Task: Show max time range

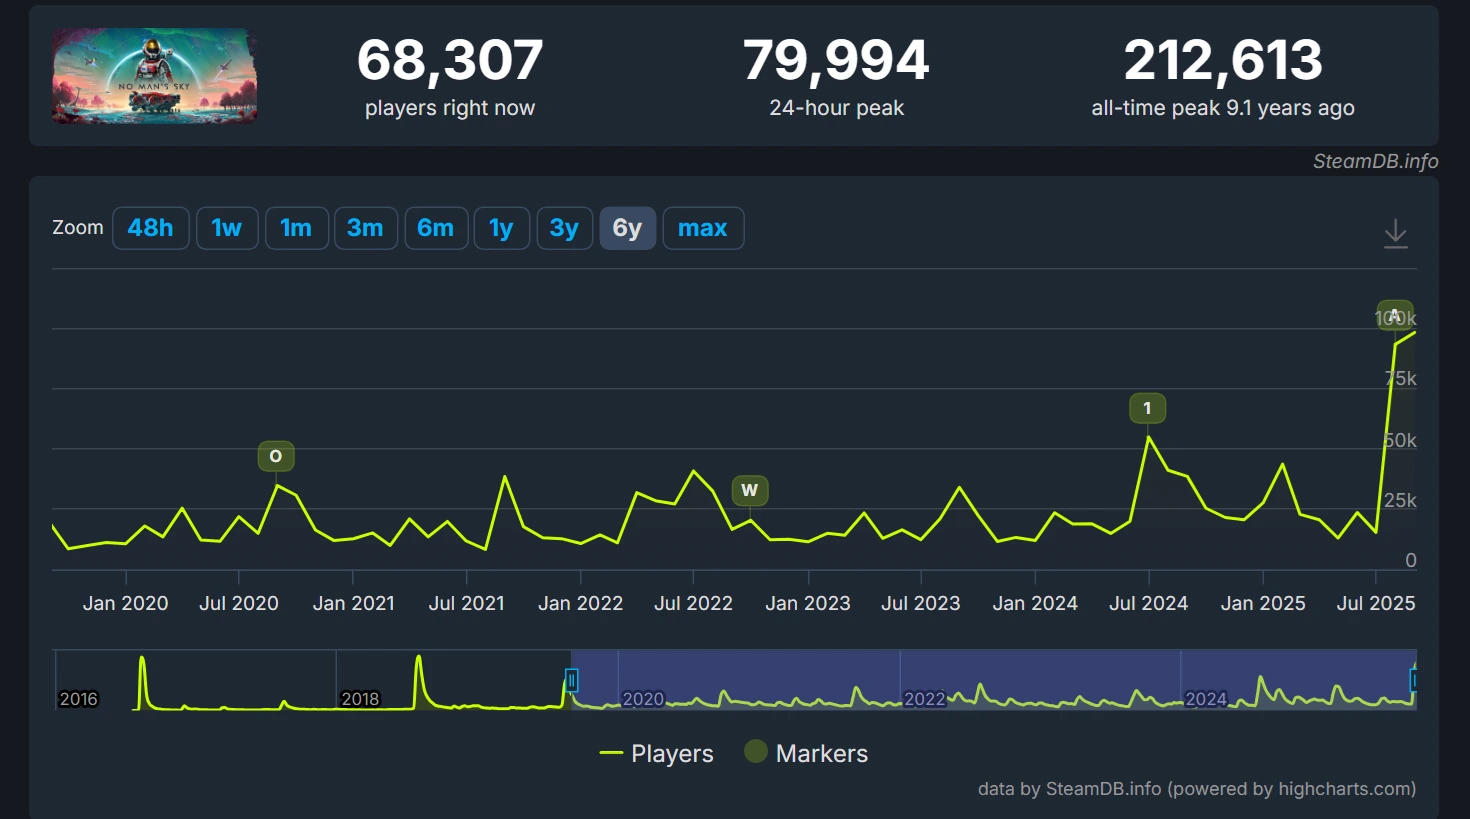Action: (x=702, y=228)
